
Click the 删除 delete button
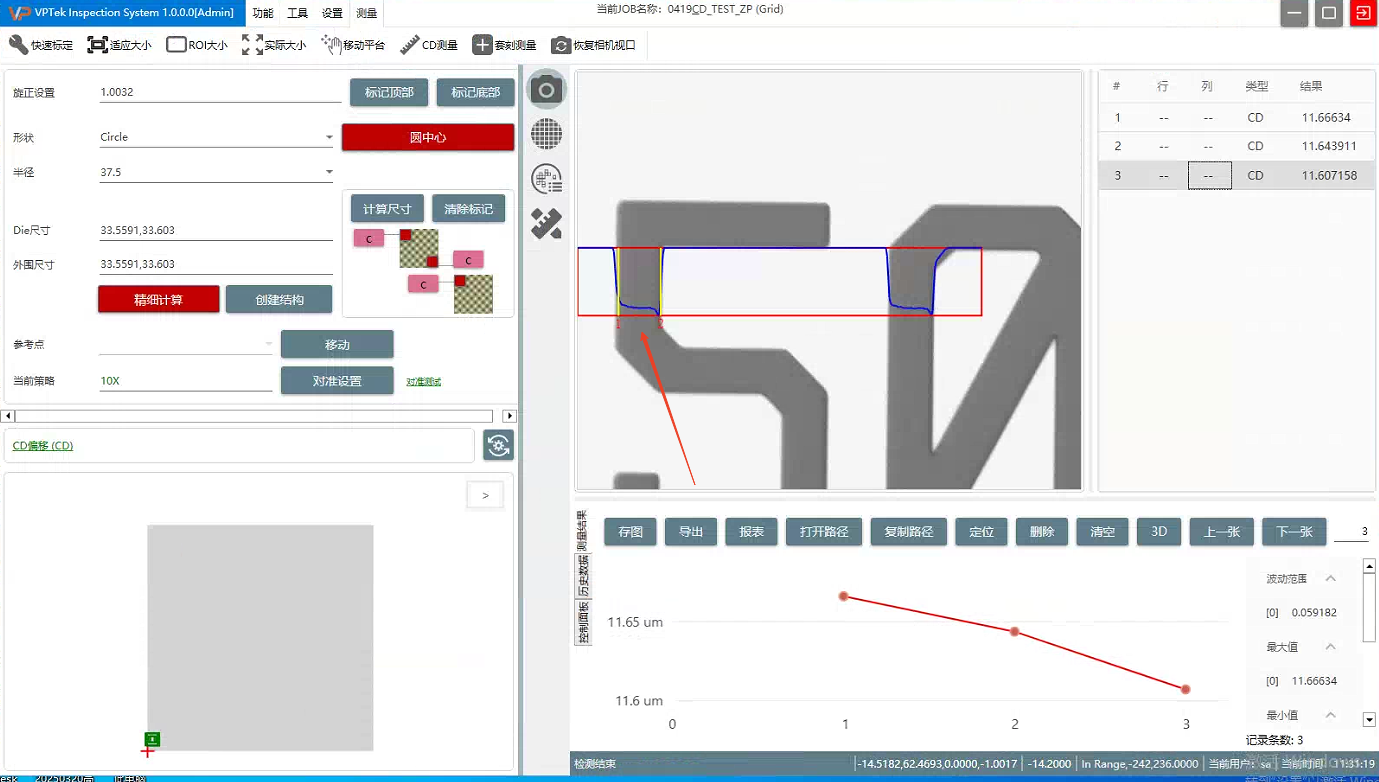coord(1042,532)
